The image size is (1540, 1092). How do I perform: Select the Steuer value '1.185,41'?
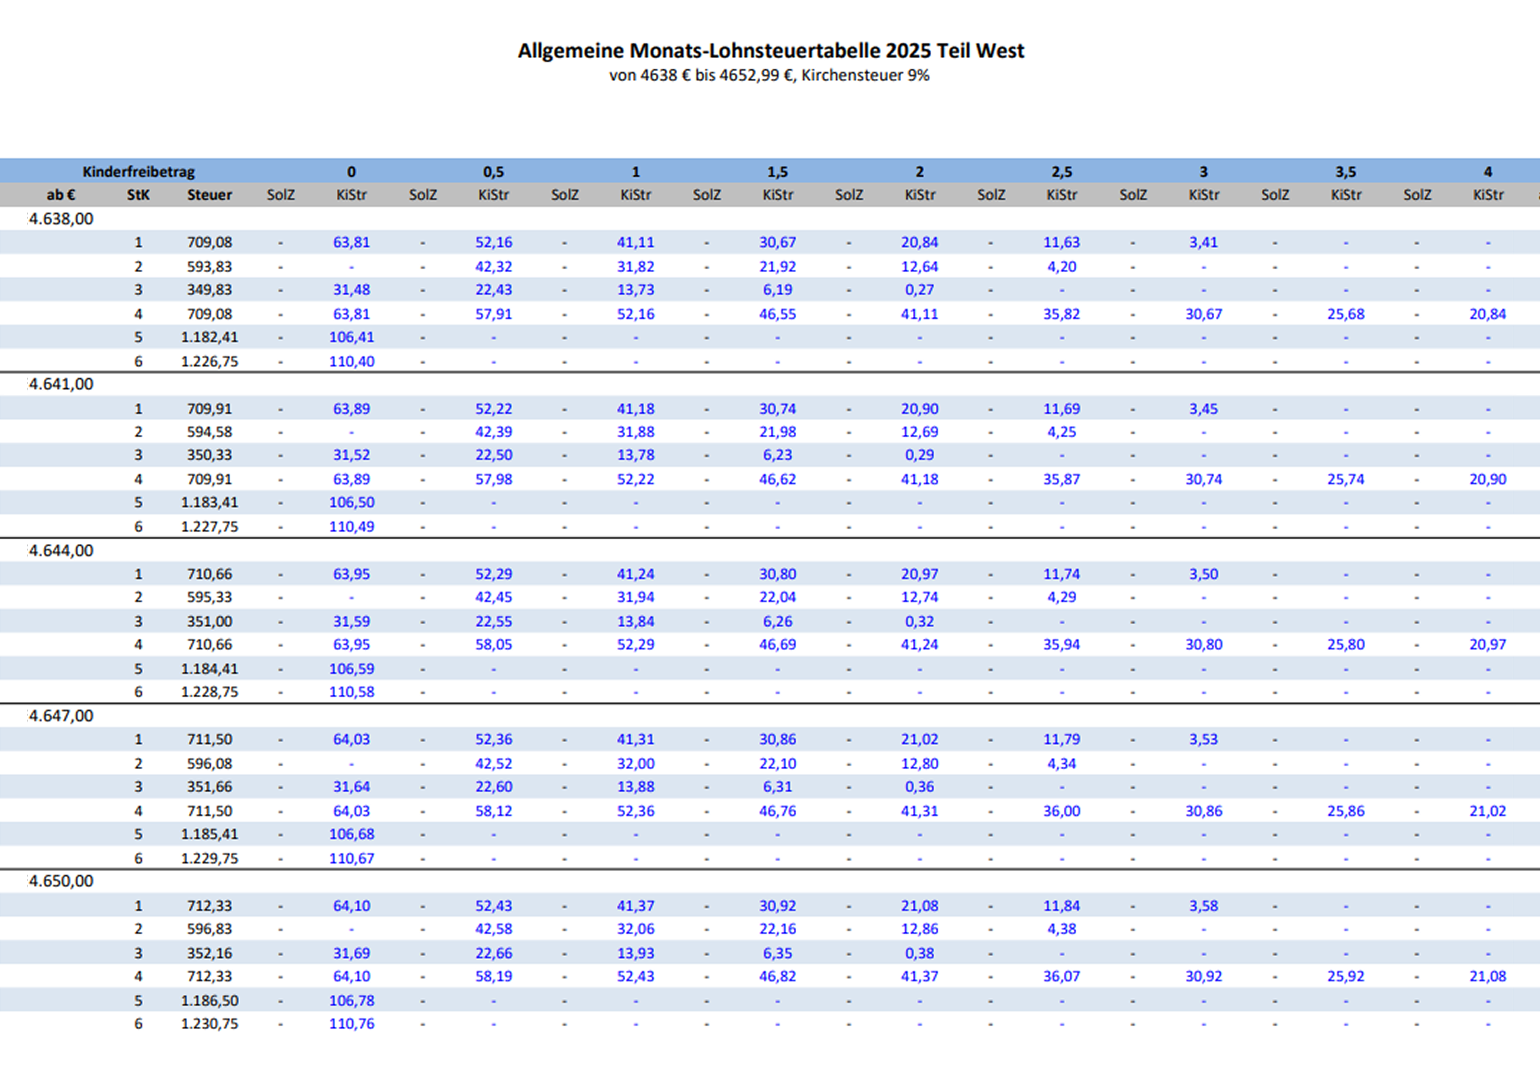[x=209, y=834]
